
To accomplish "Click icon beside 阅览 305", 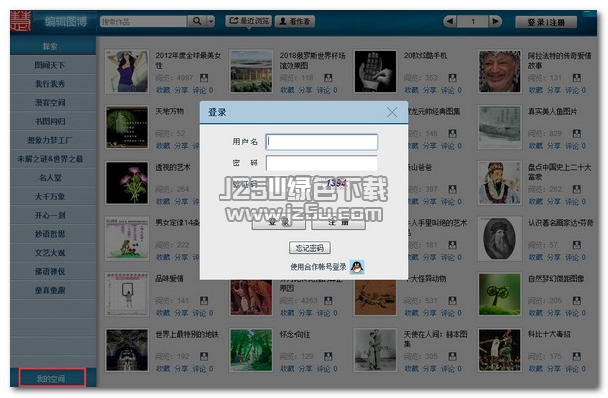I will (452, 356).
